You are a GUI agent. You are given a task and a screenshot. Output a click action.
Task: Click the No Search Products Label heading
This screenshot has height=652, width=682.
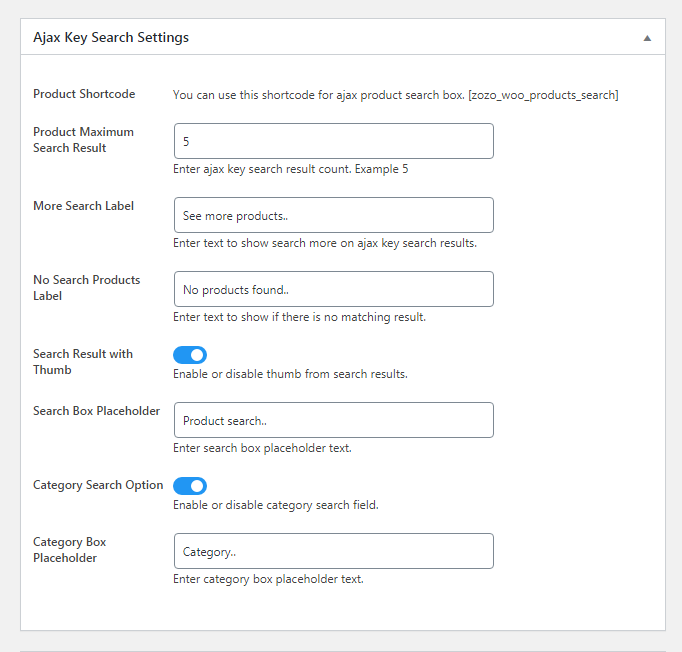coord(87,288)
